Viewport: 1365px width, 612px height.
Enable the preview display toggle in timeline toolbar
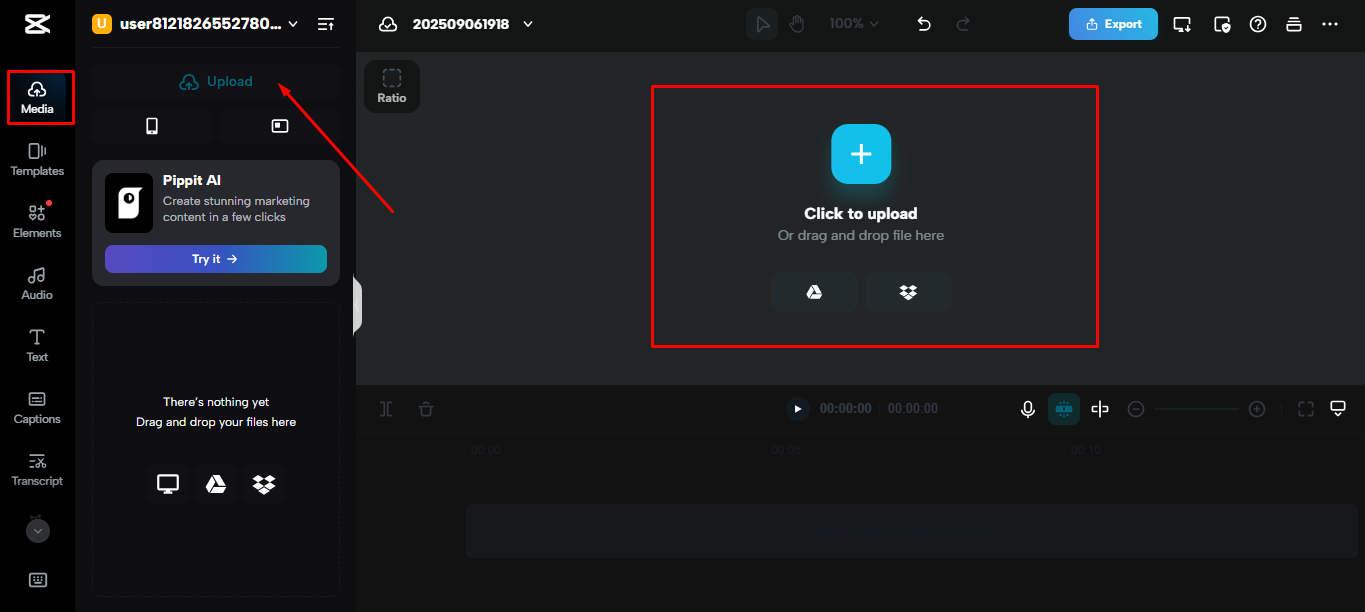tap(1338, 408)
